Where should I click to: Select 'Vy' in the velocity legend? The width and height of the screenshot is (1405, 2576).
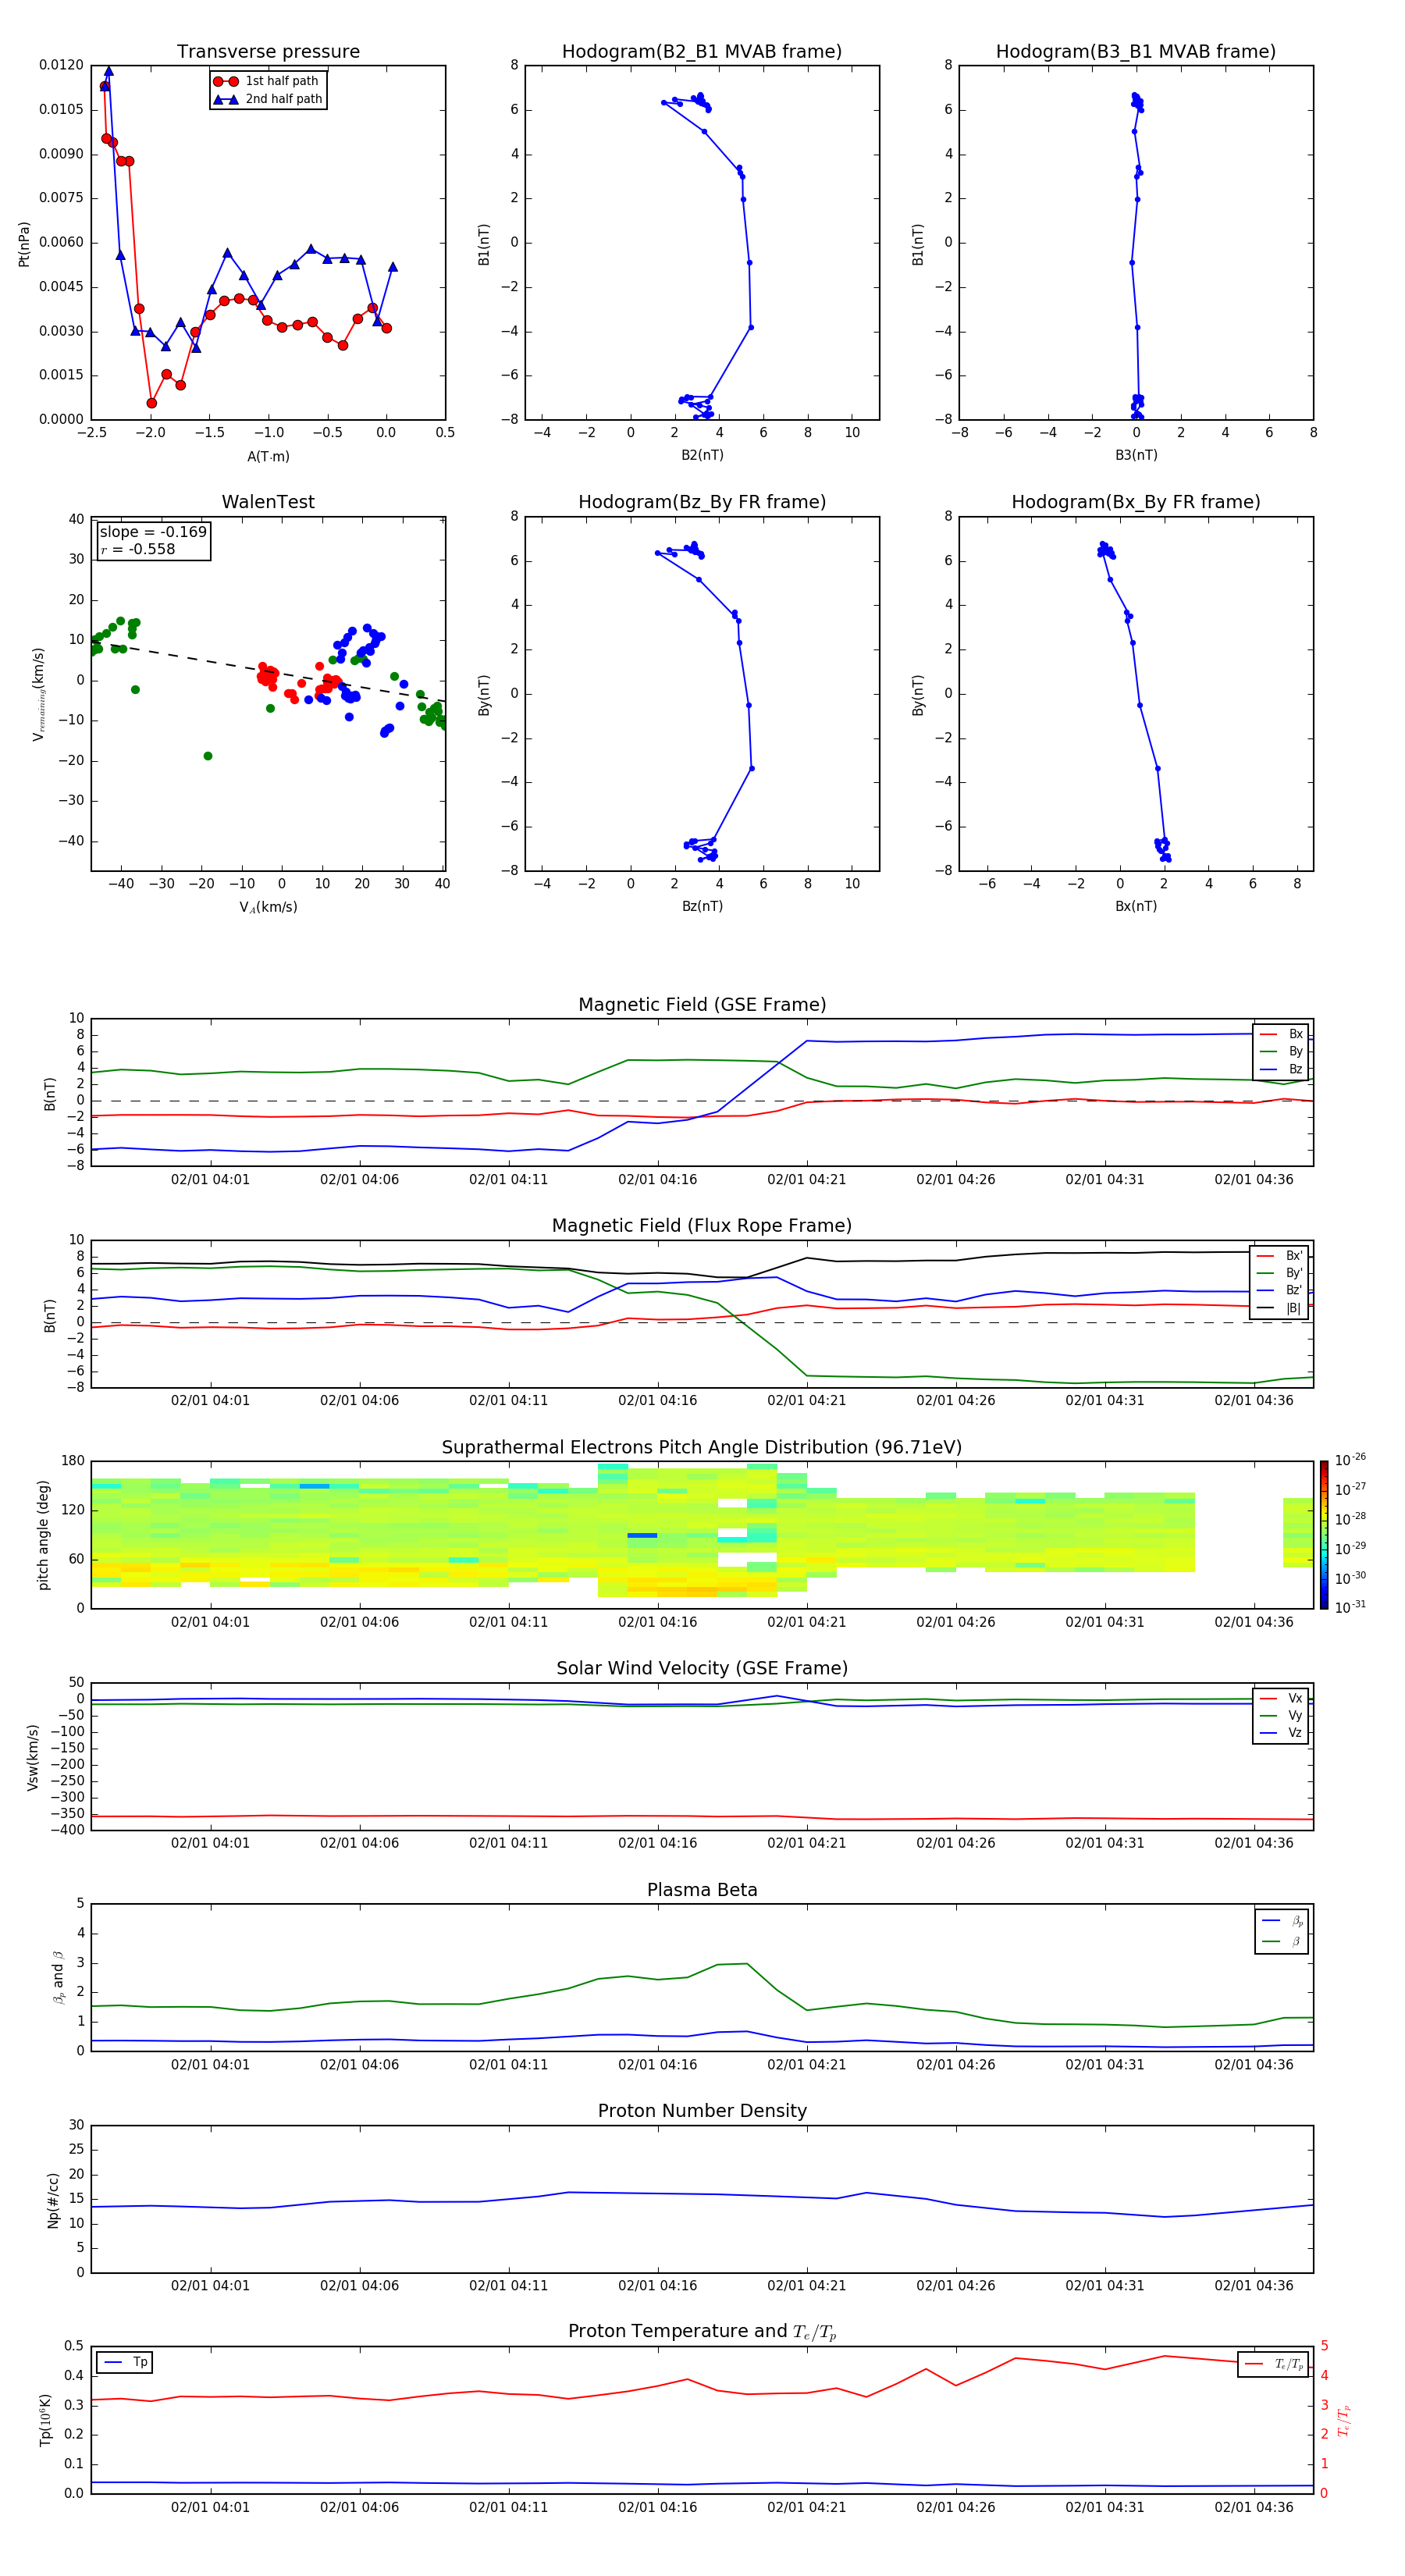pos(1281,1715)
